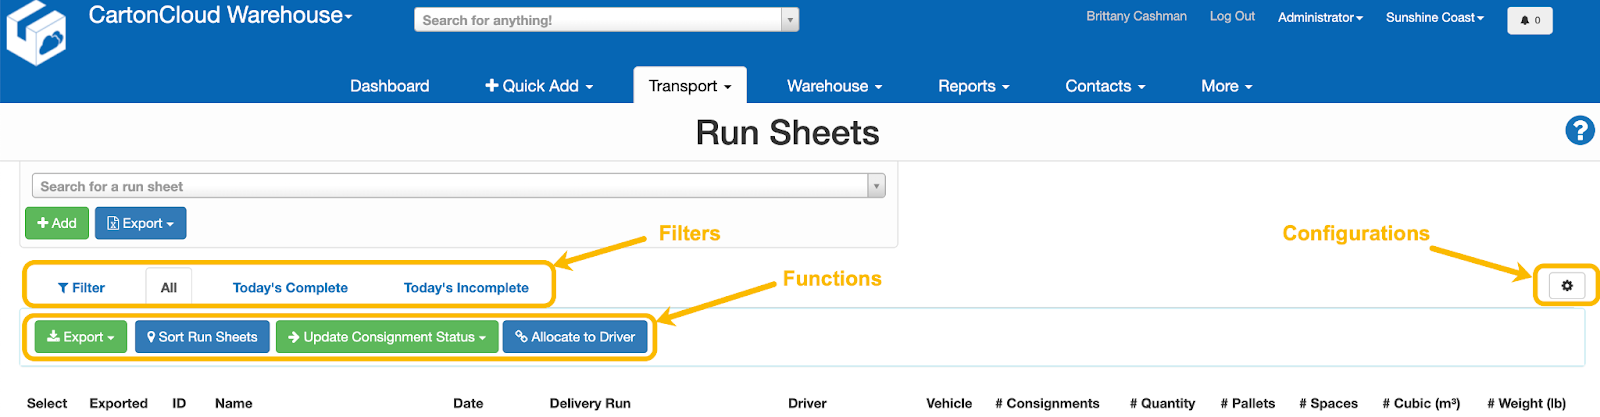Select the Today's Complete tab
The width and height of the screenshot is (1600, 417).
[290, 288]
